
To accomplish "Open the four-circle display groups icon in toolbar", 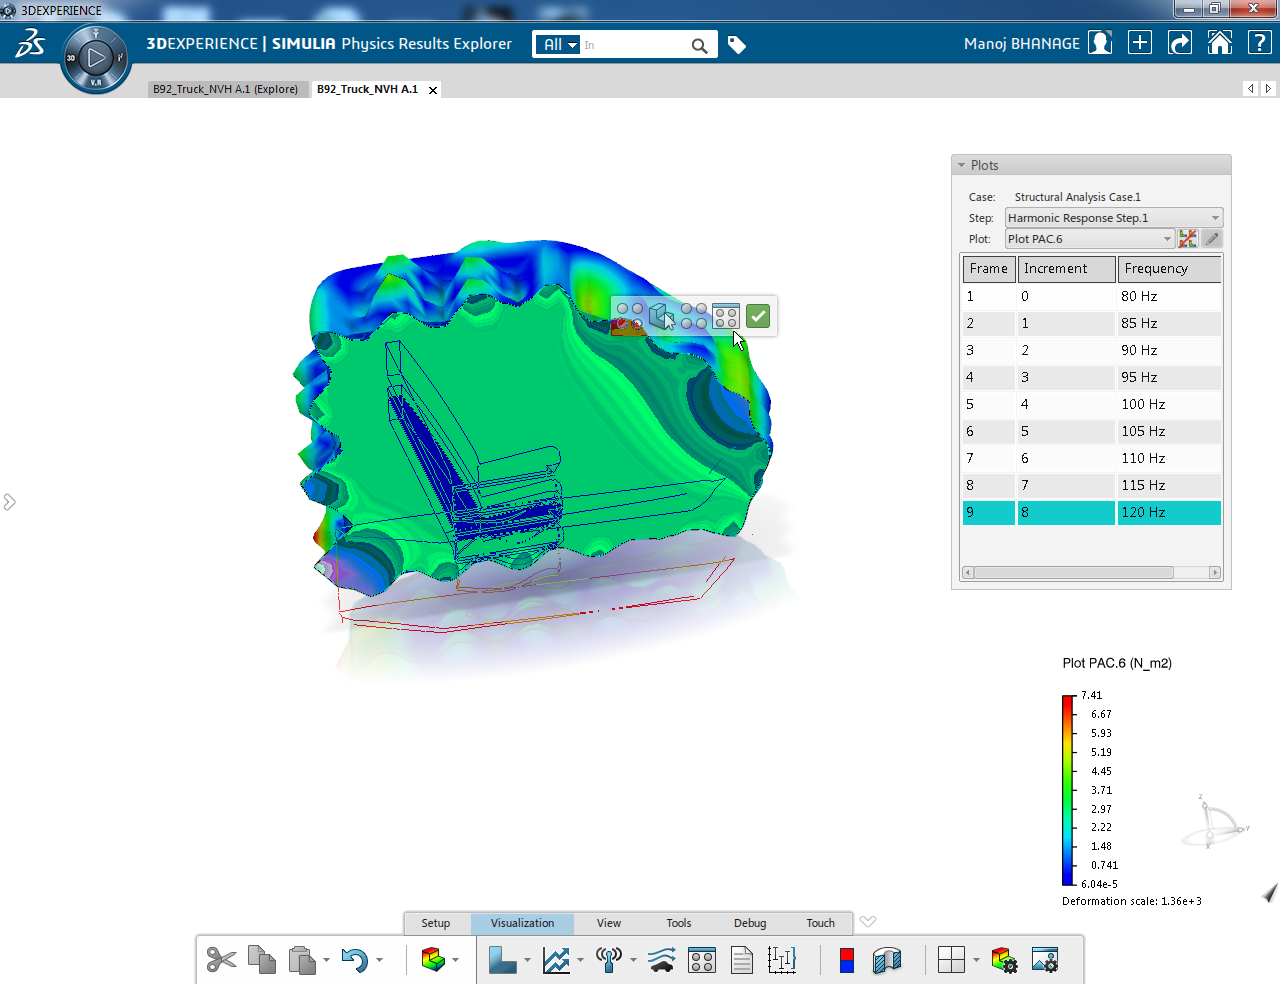I will [x=702, y=960].
